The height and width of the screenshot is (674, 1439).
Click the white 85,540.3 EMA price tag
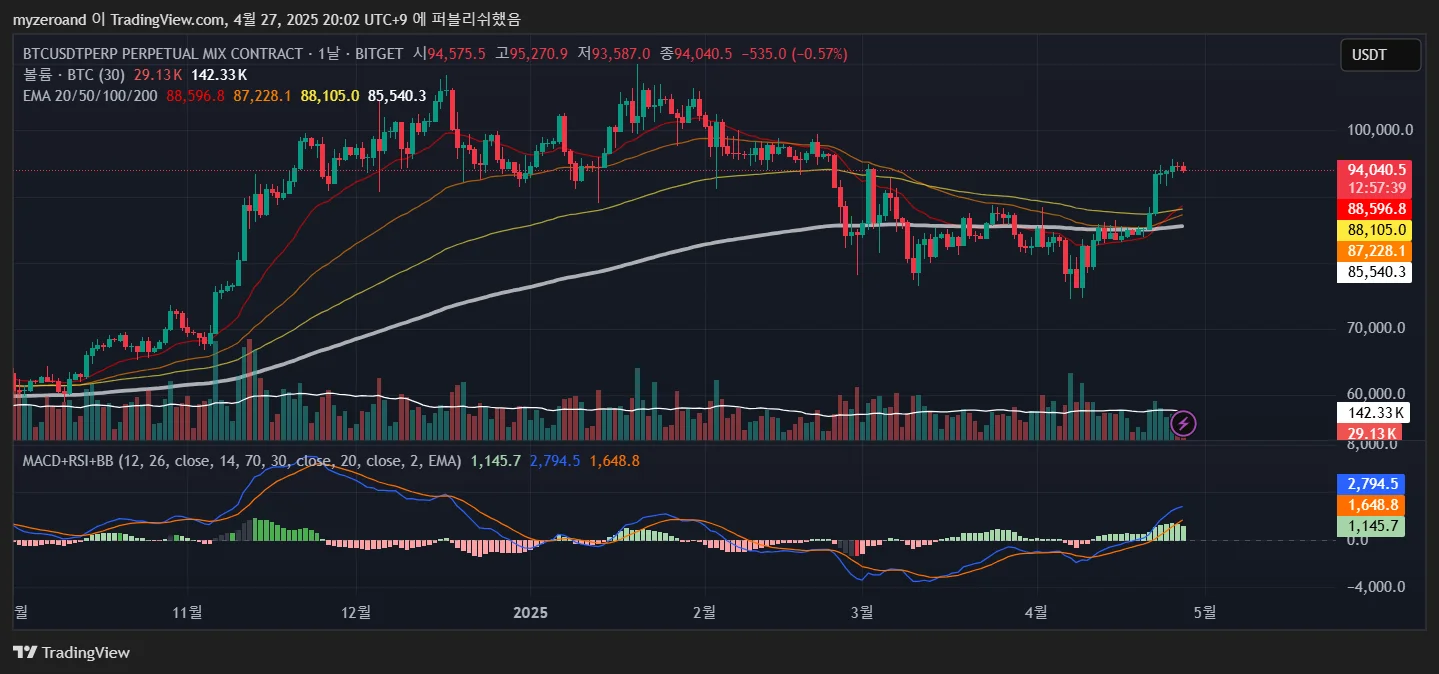(x=1376, y=271)
